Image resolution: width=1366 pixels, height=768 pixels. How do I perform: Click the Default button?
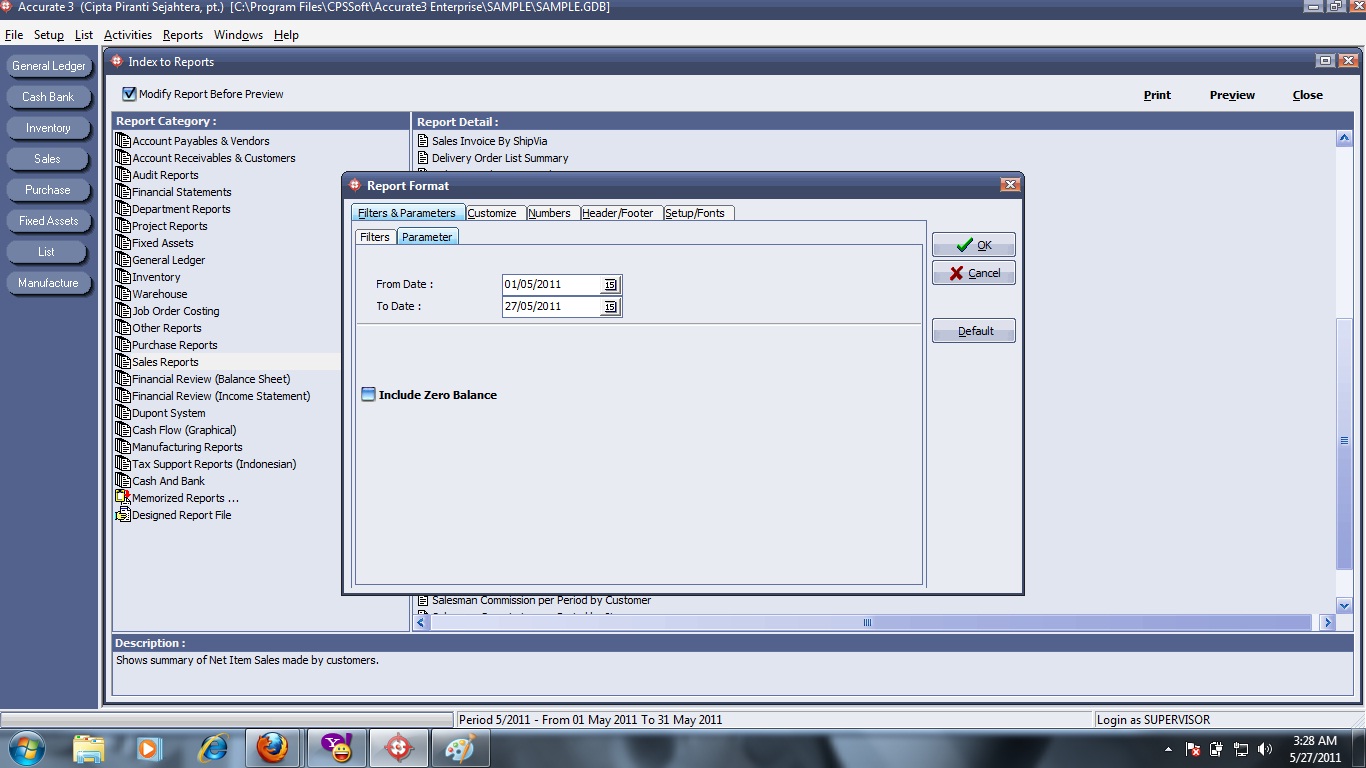pyautogui.click(x=972, y=330)
